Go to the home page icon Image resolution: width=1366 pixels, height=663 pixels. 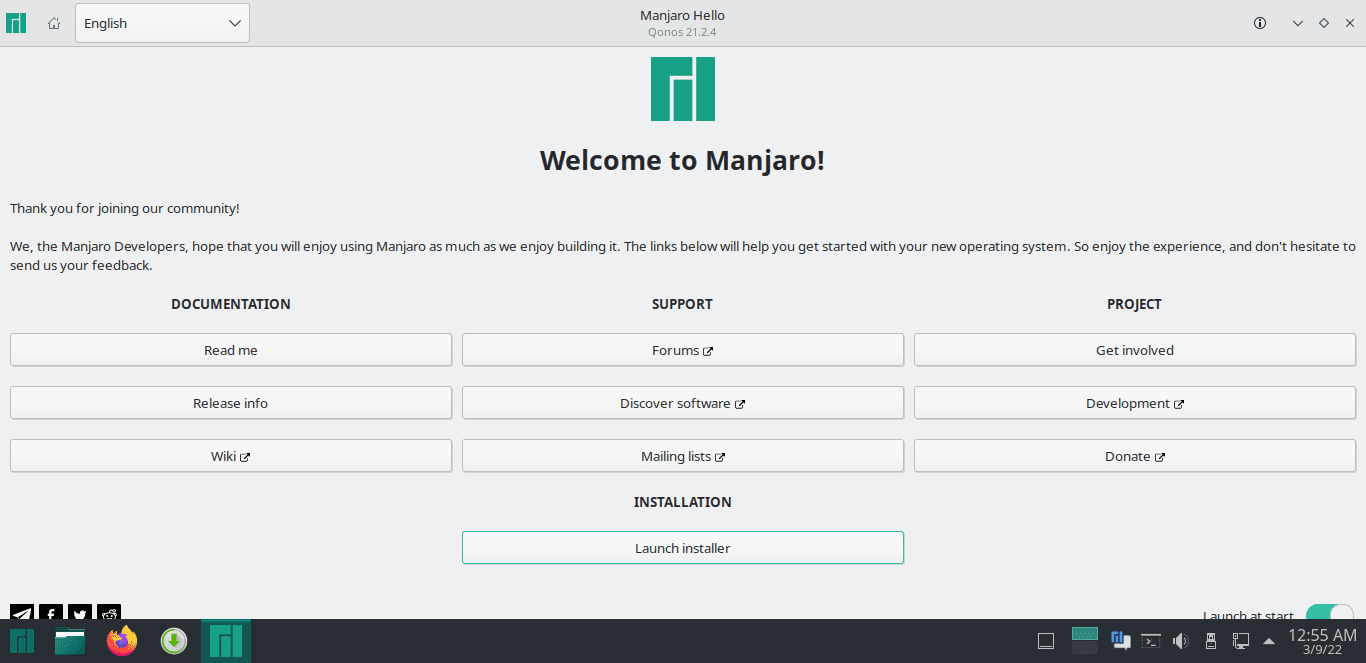(54, 23)
